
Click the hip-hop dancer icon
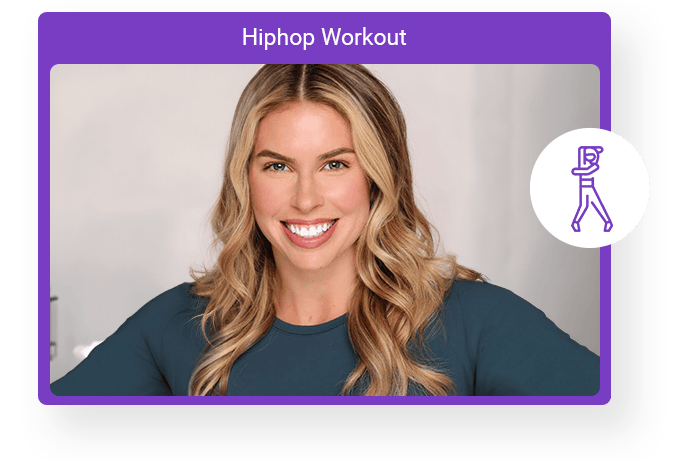[x=589, y=188]
